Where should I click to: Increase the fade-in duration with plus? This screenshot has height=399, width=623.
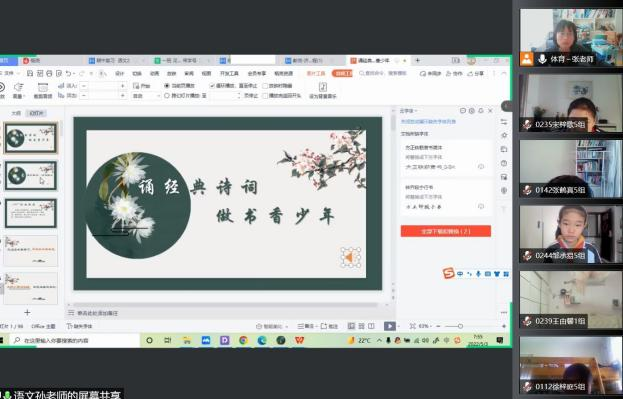(123, 86)
